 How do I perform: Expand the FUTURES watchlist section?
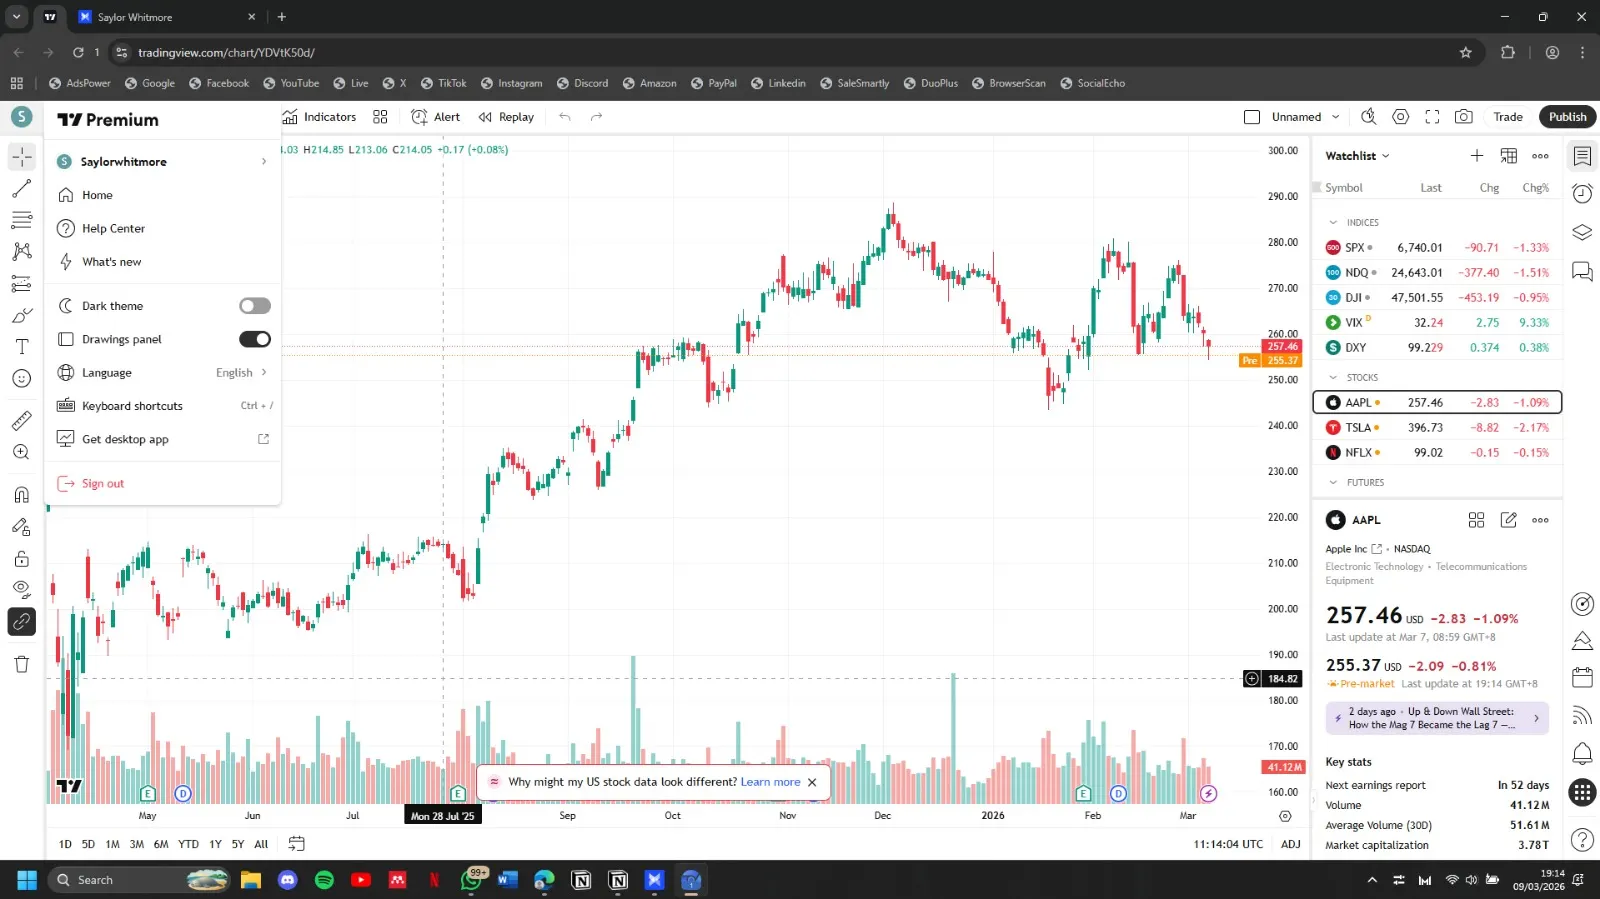pos(1333,483)
